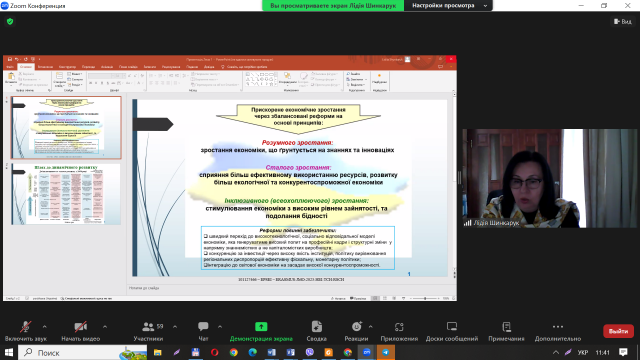Click the Вид view button
640x360 pixels.
click(x=623, y=21)
